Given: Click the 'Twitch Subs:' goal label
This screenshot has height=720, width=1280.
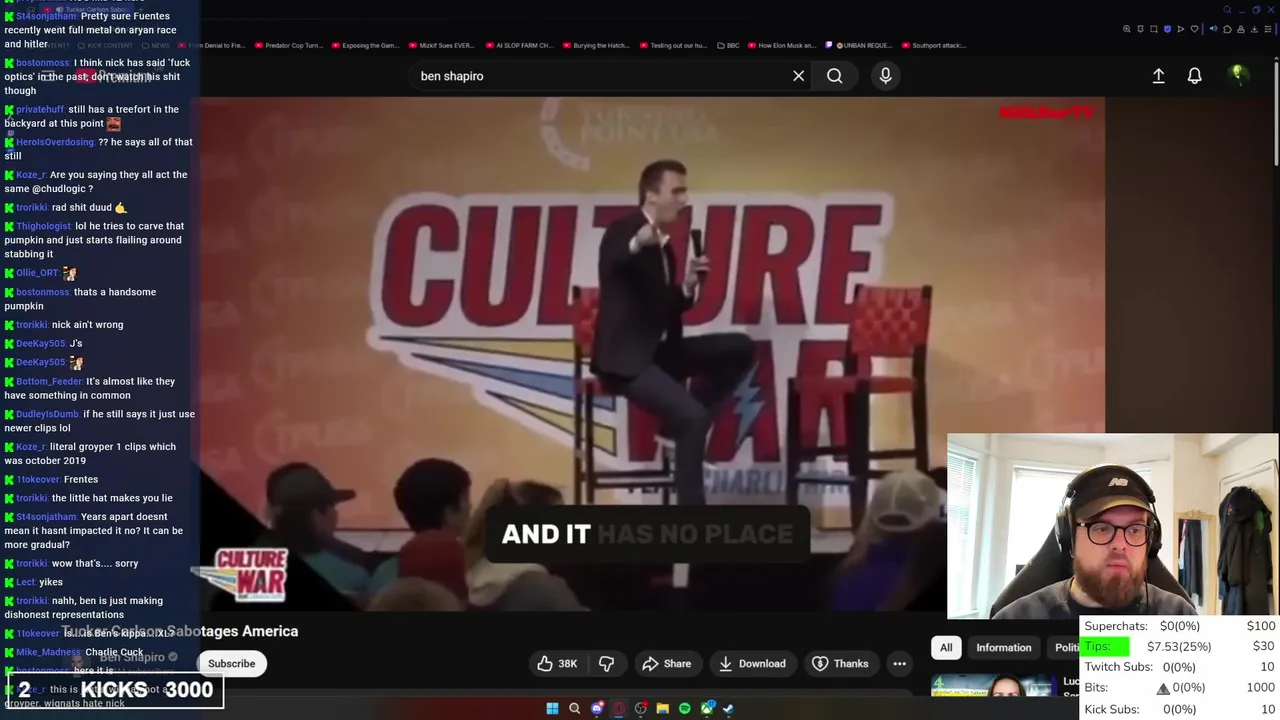Looking at the screenshot, I should [x=1118, y=667].
